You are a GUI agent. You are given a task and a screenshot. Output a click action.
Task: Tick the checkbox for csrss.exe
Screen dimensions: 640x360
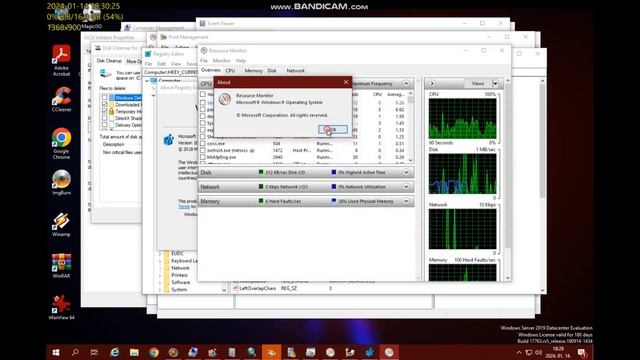coord(203,143)
